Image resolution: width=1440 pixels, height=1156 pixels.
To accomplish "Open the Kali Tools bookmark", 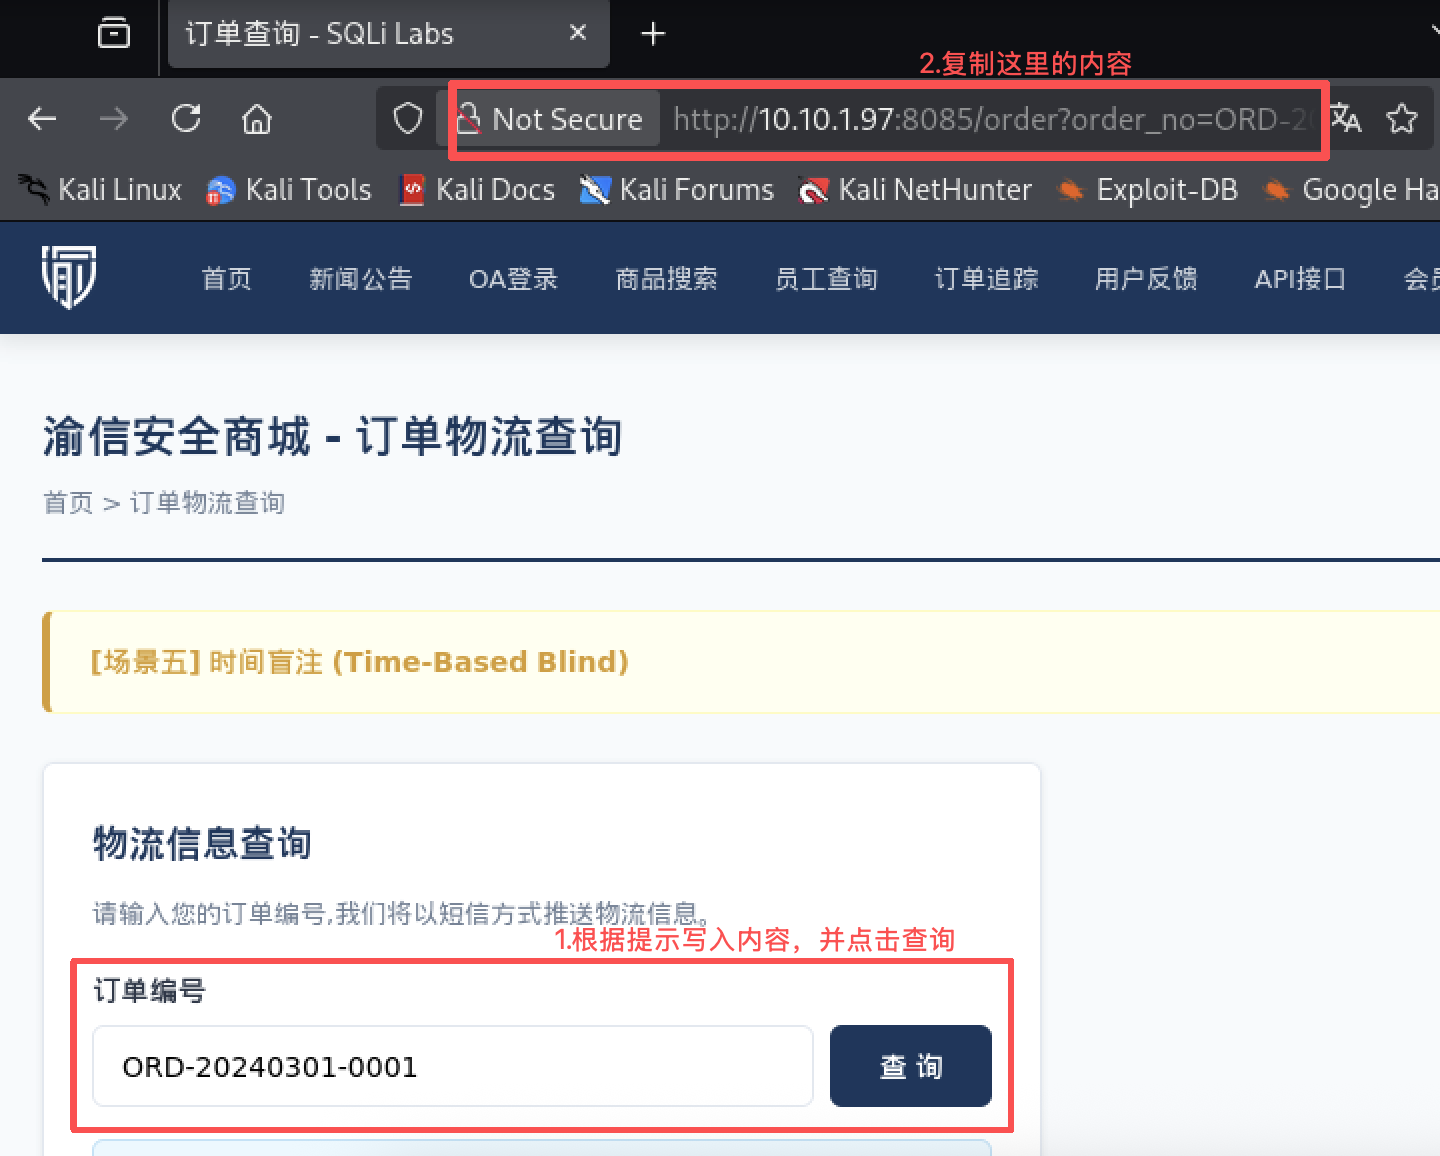I will click(x=289, y=190).
